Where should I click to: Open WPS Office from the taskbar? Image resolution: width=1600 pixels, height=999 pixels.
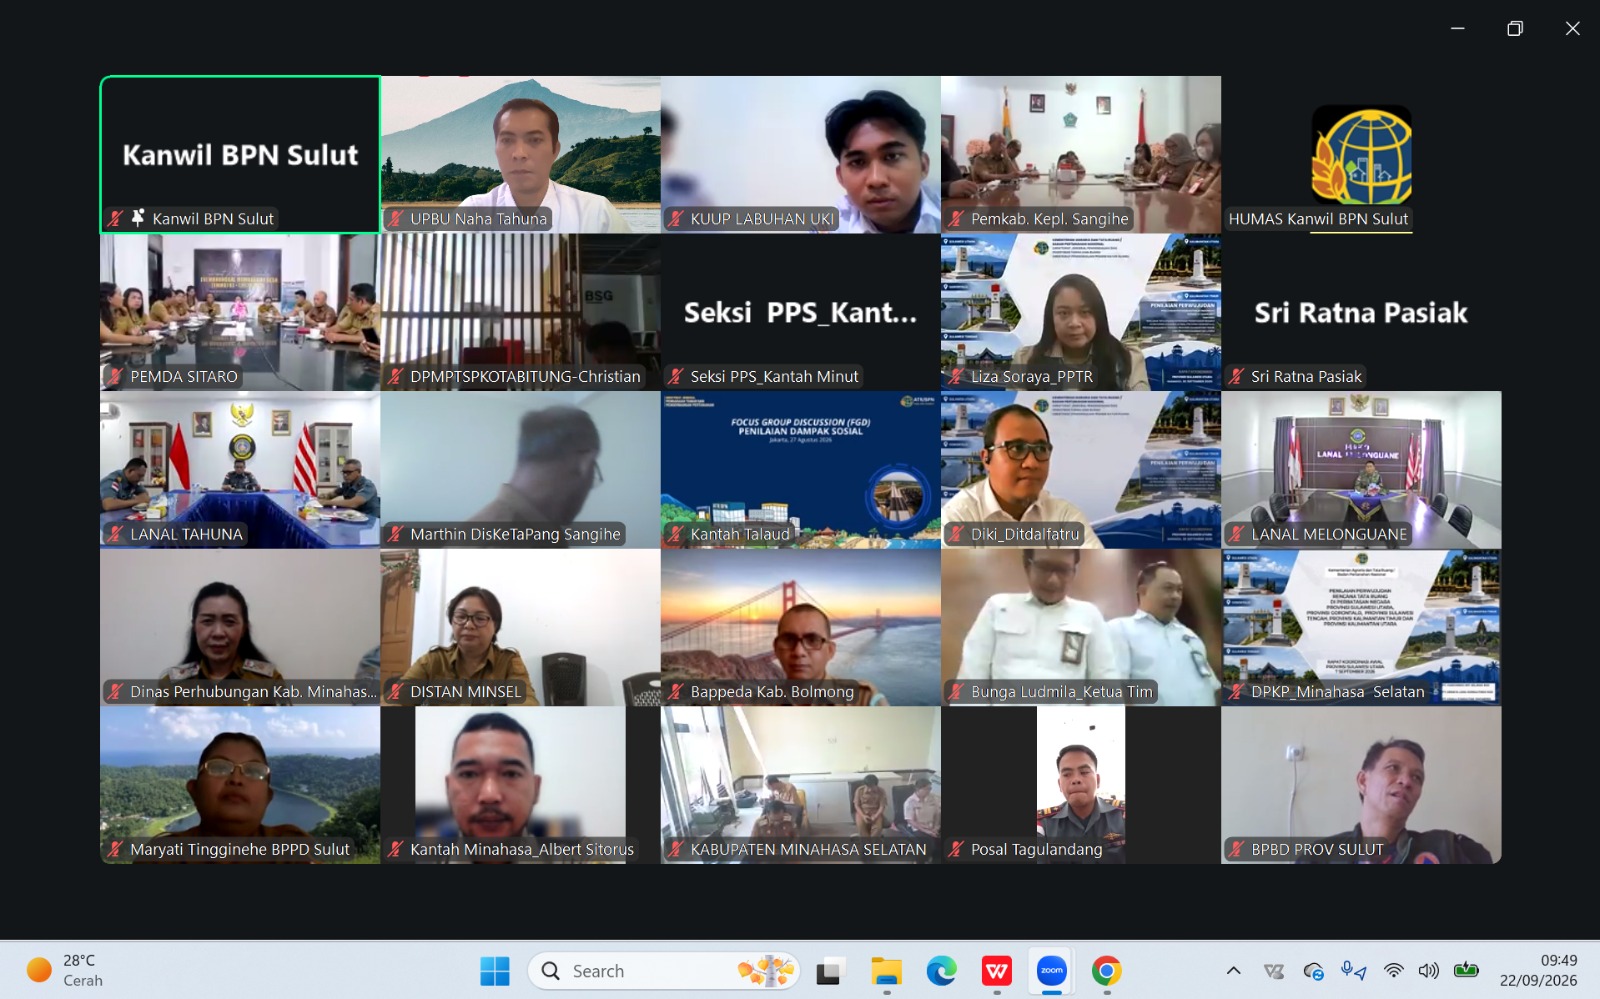(996, 971)
